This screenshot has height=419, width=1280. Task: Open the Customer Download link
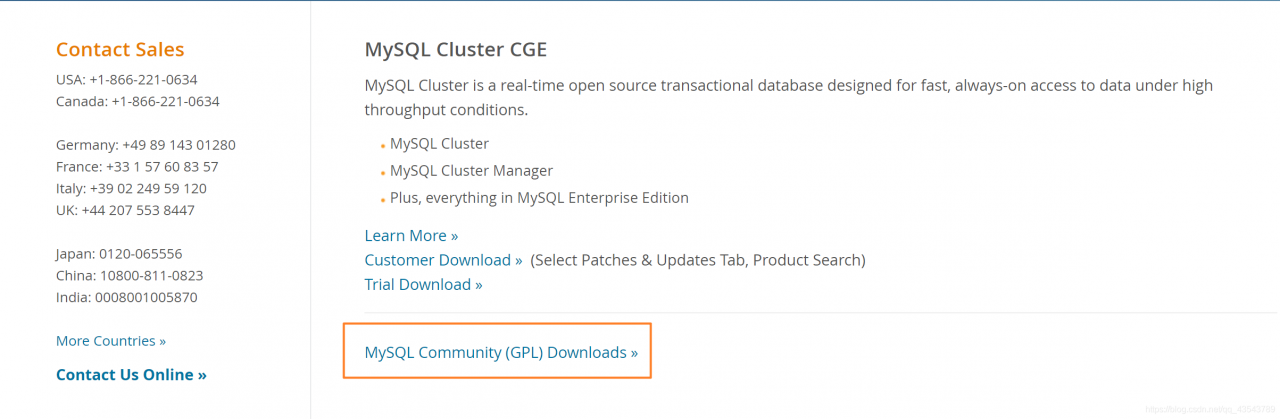click(x=443, y=260)
